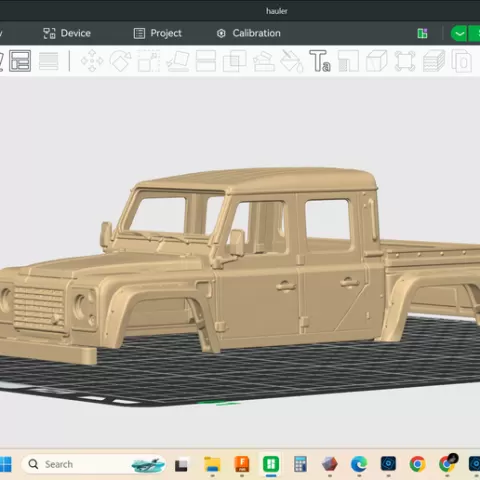480x480 pixels.
Task: Click the green Bambu Studio taskbar icon
Action: point(271,464)
